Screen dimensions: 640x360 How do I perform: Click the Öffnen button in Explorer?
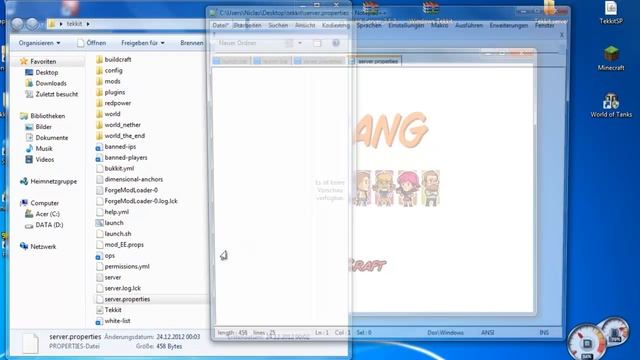tap(92, 43)
